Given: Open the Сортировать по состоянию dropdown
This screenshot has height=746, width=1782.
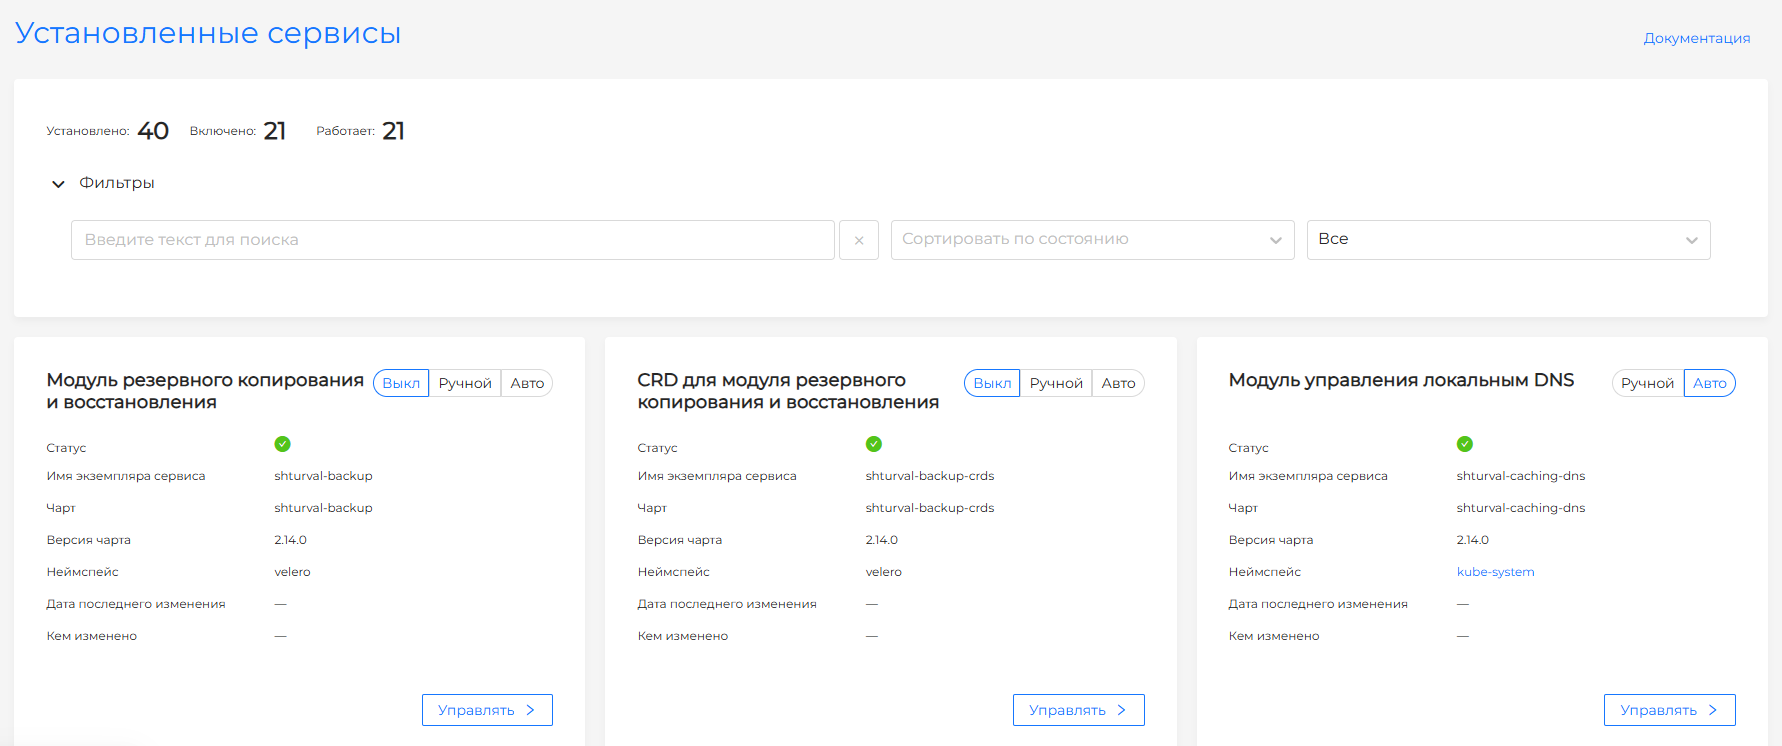Looking at the screenshot, I should (x=1092, y=240).
